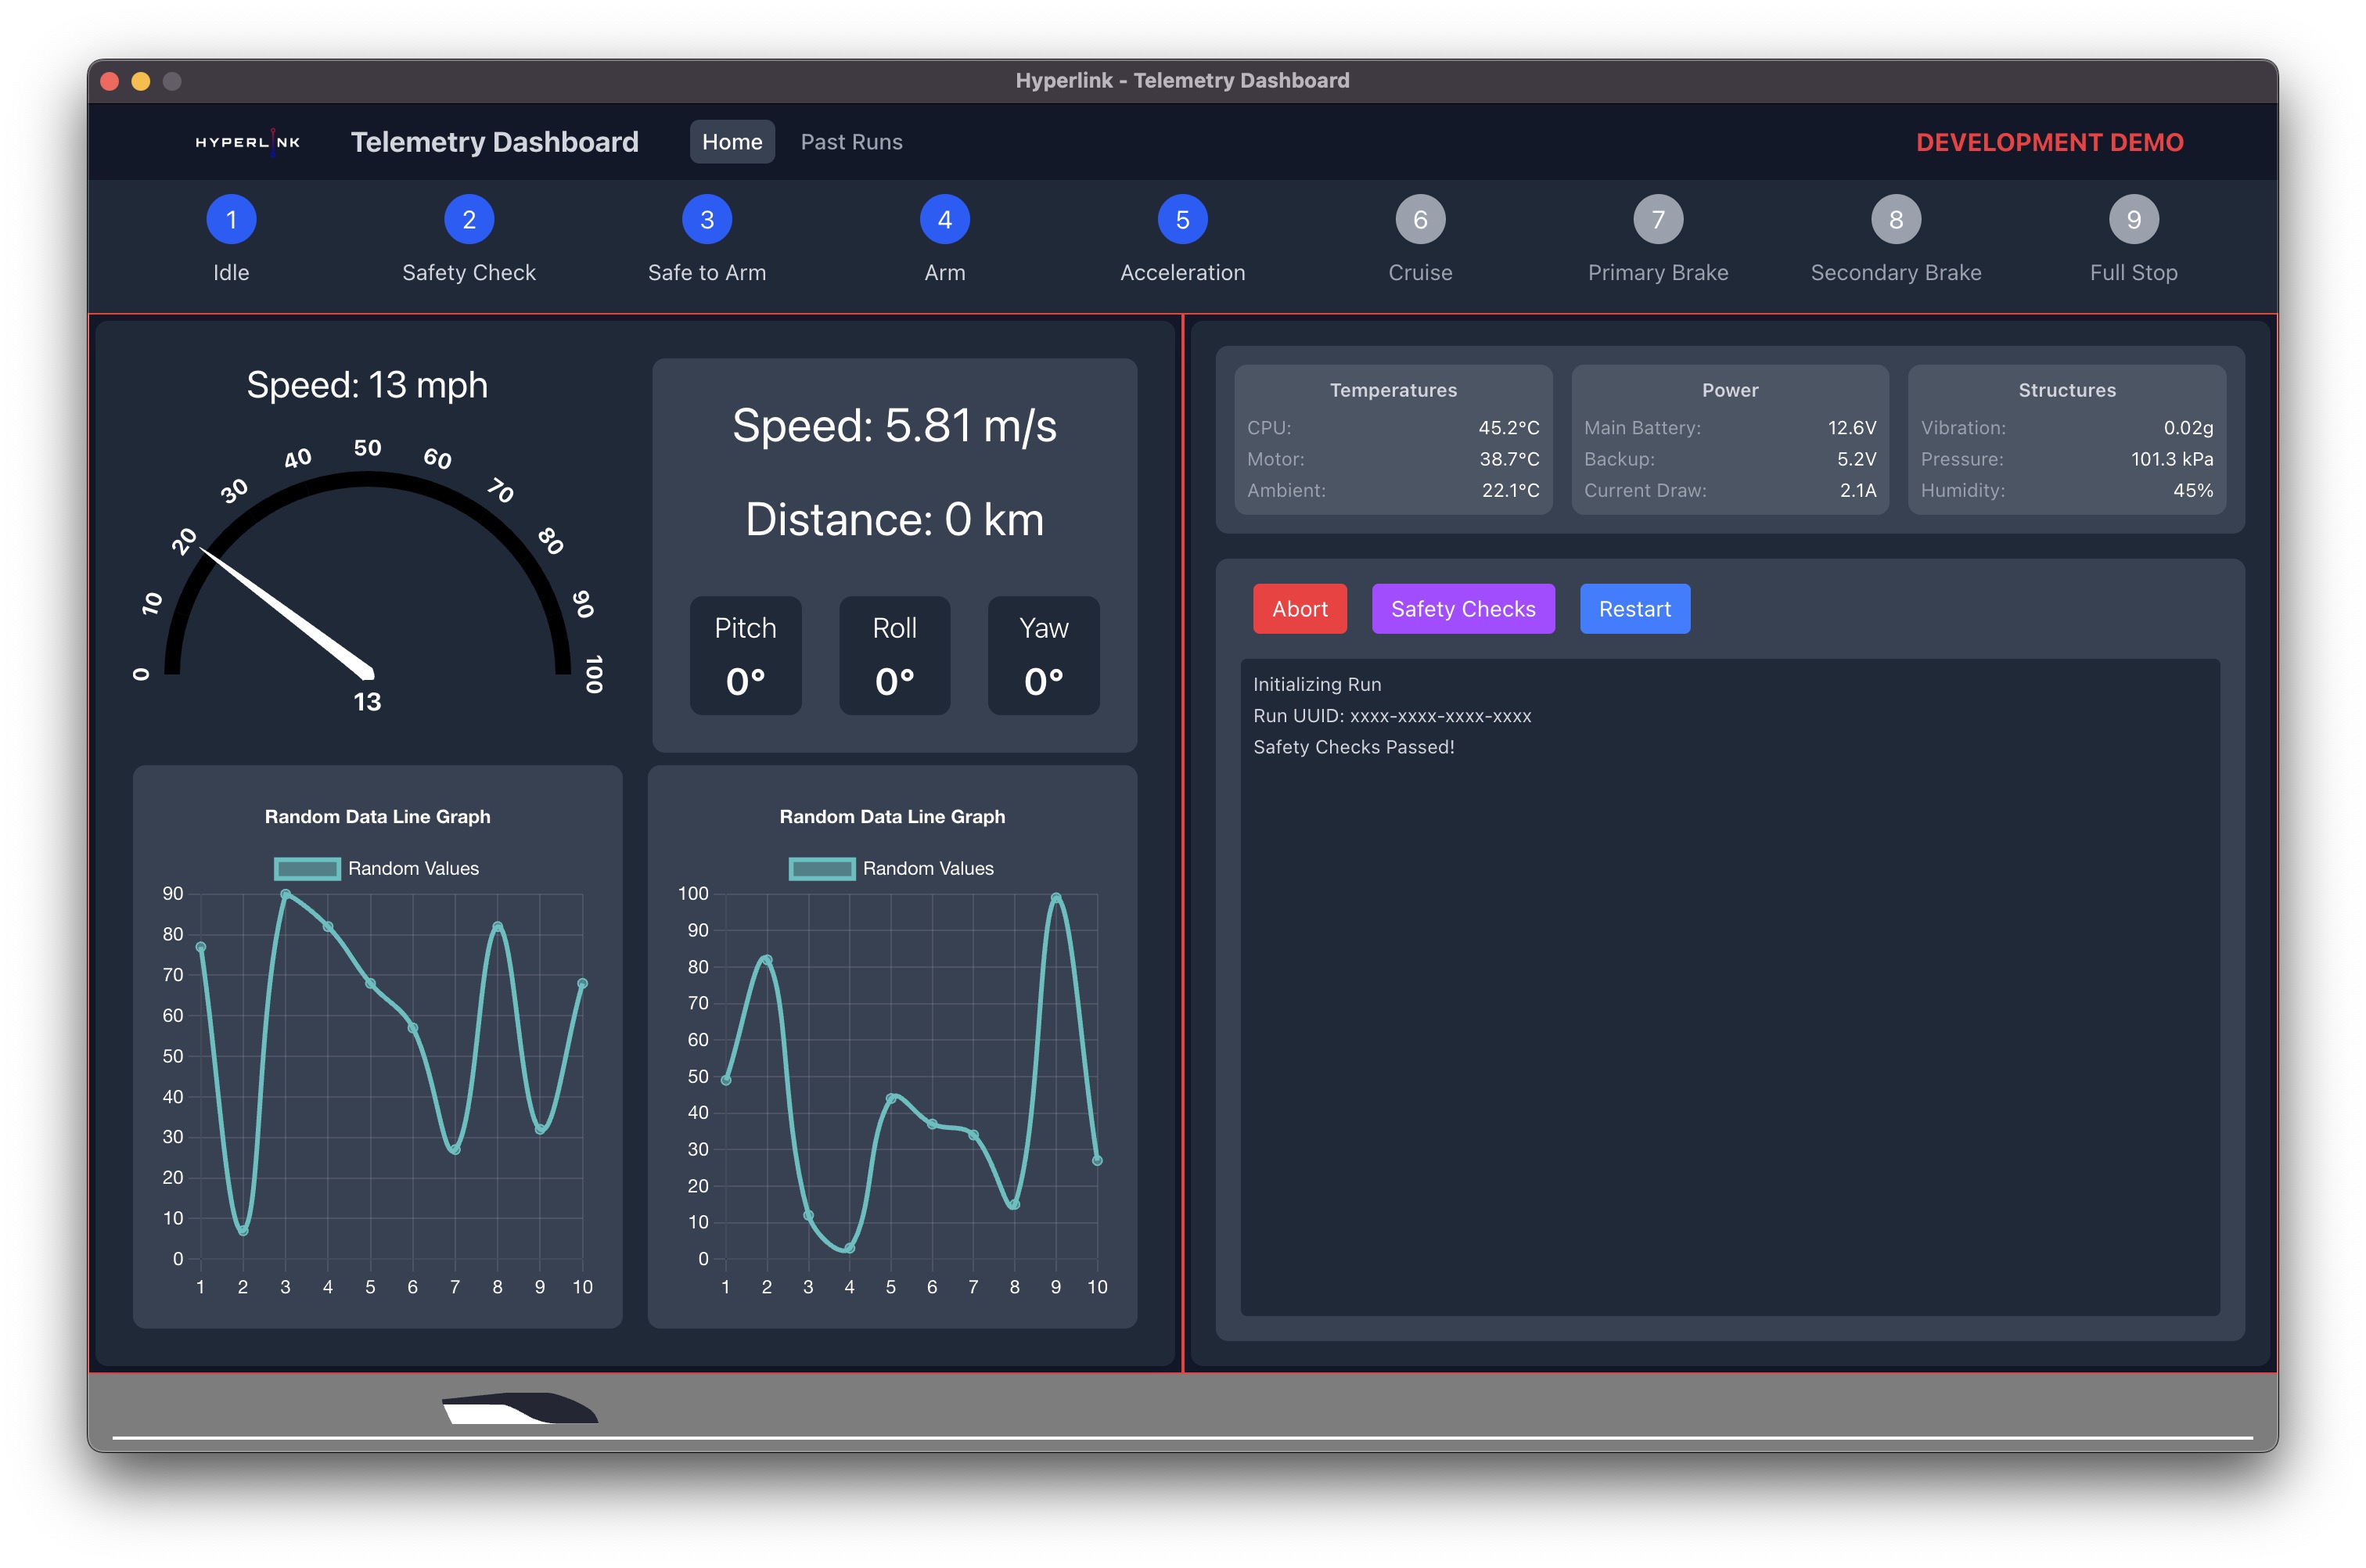
Task: Click the DEVELOPMENT DEMO label
Action: 2049,142
